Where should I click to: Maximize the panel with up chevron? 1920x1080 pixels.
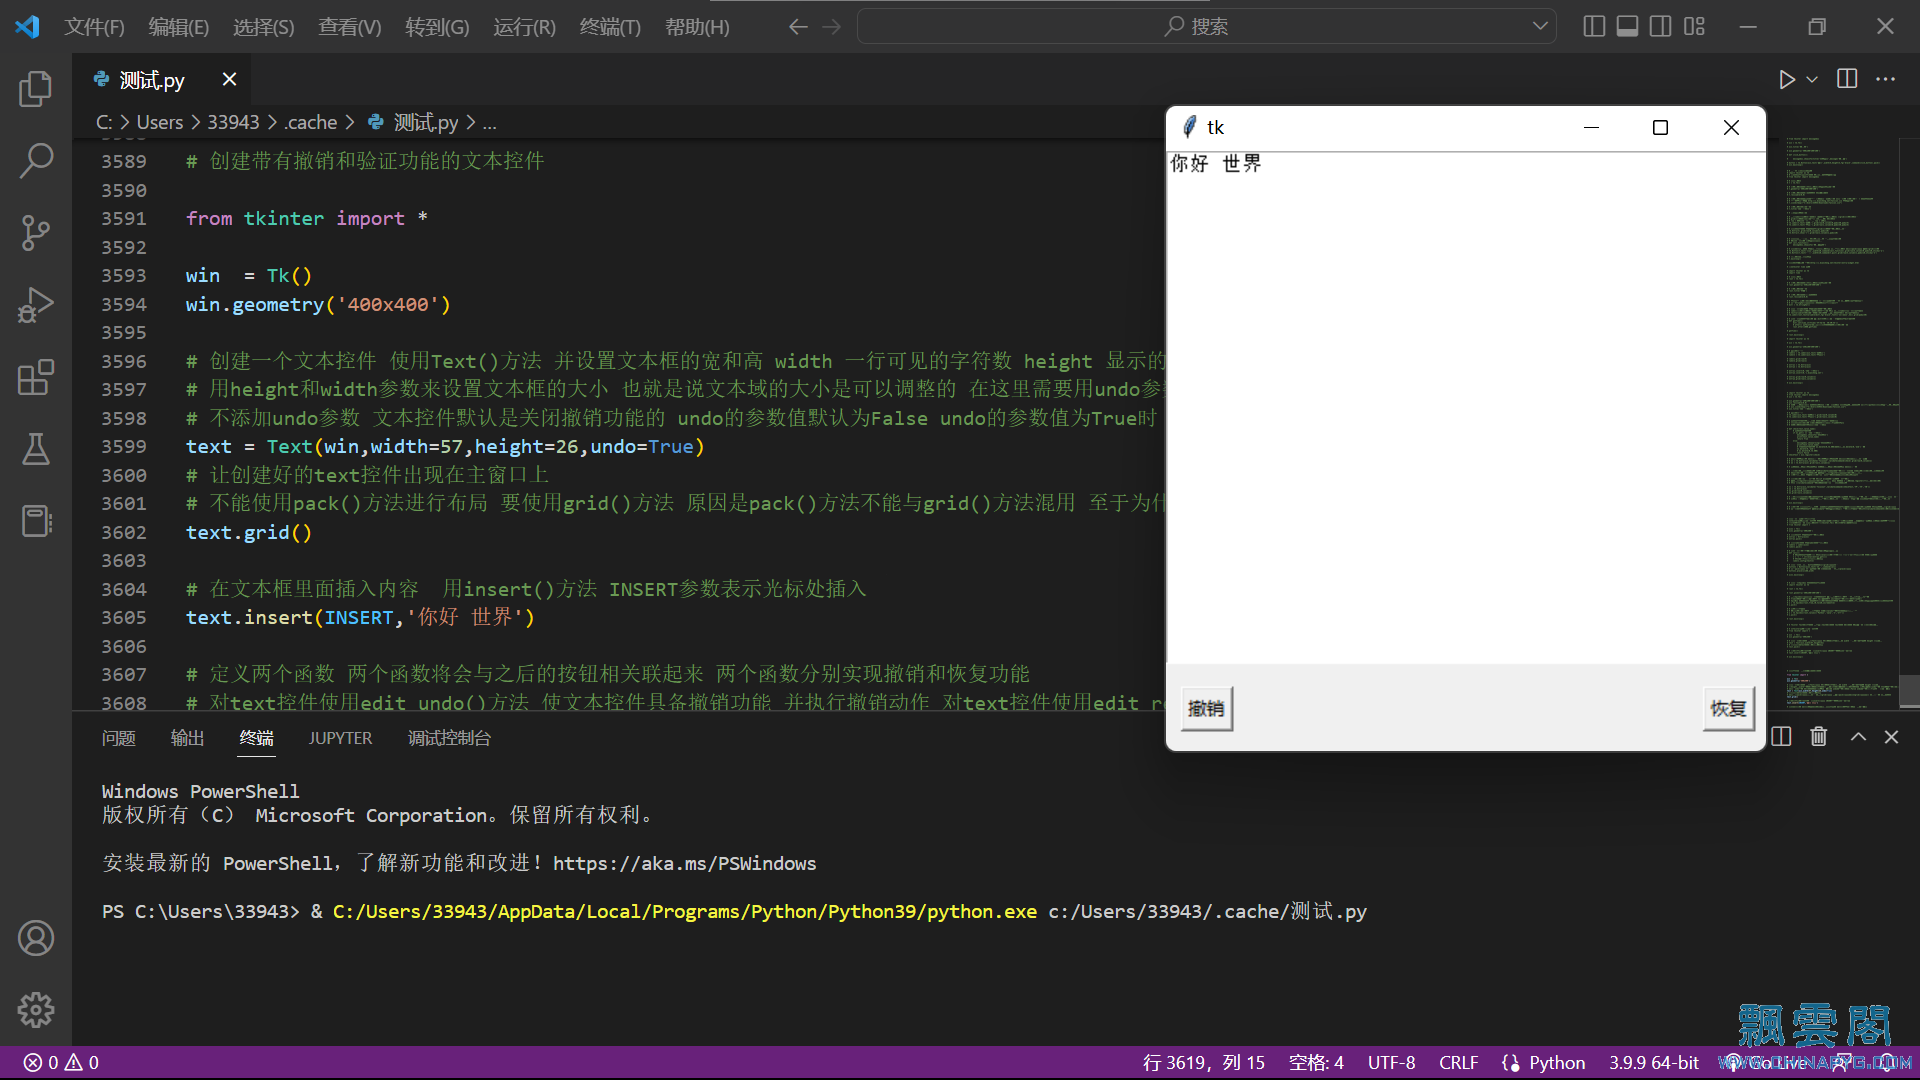tap(1858, 737)
